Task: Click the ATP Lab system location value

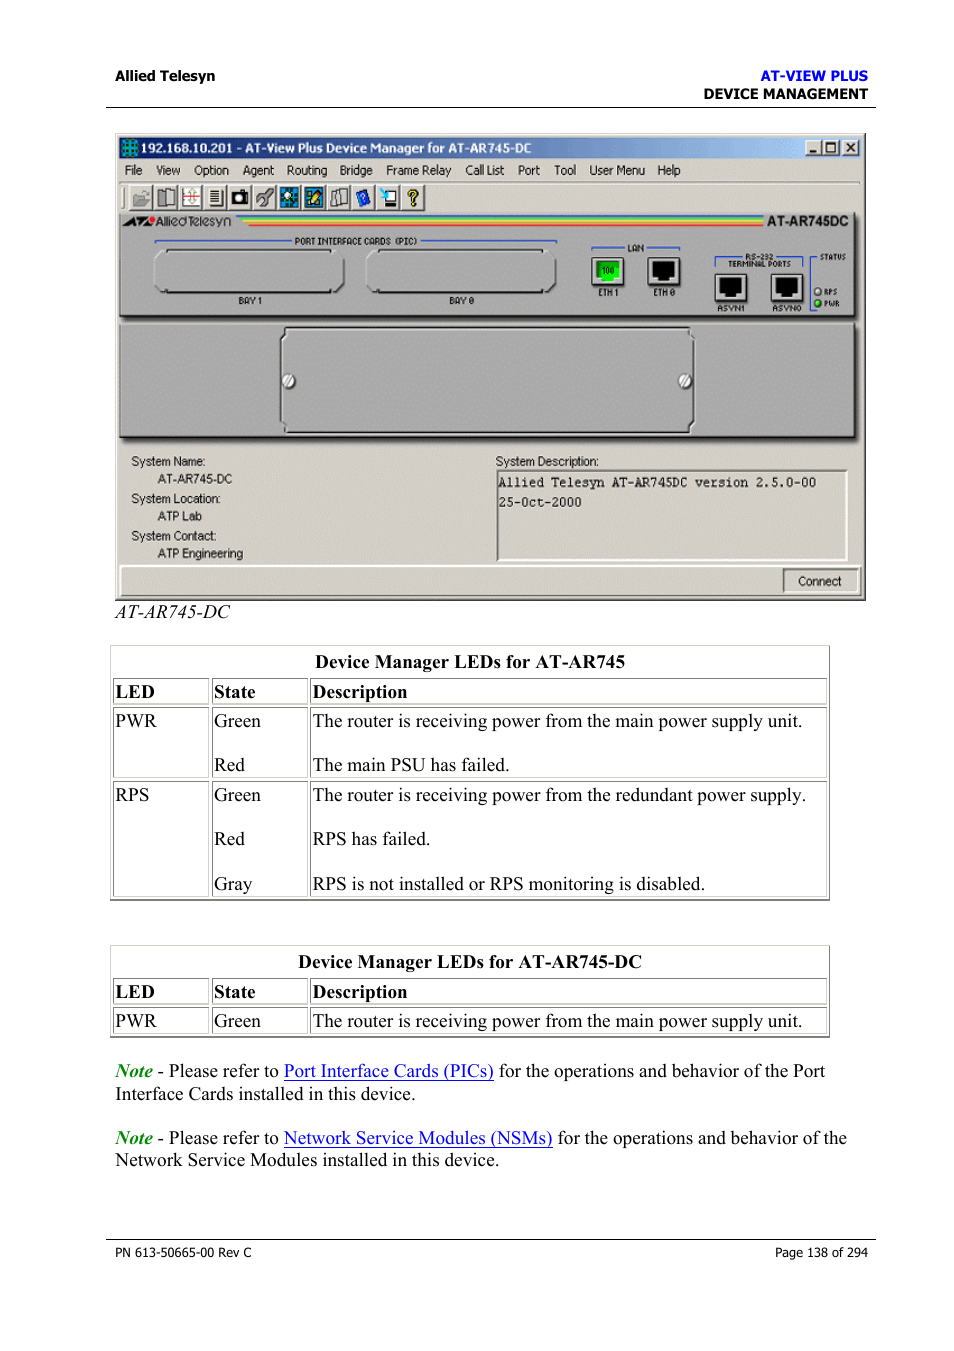Action: pos(180,517)
